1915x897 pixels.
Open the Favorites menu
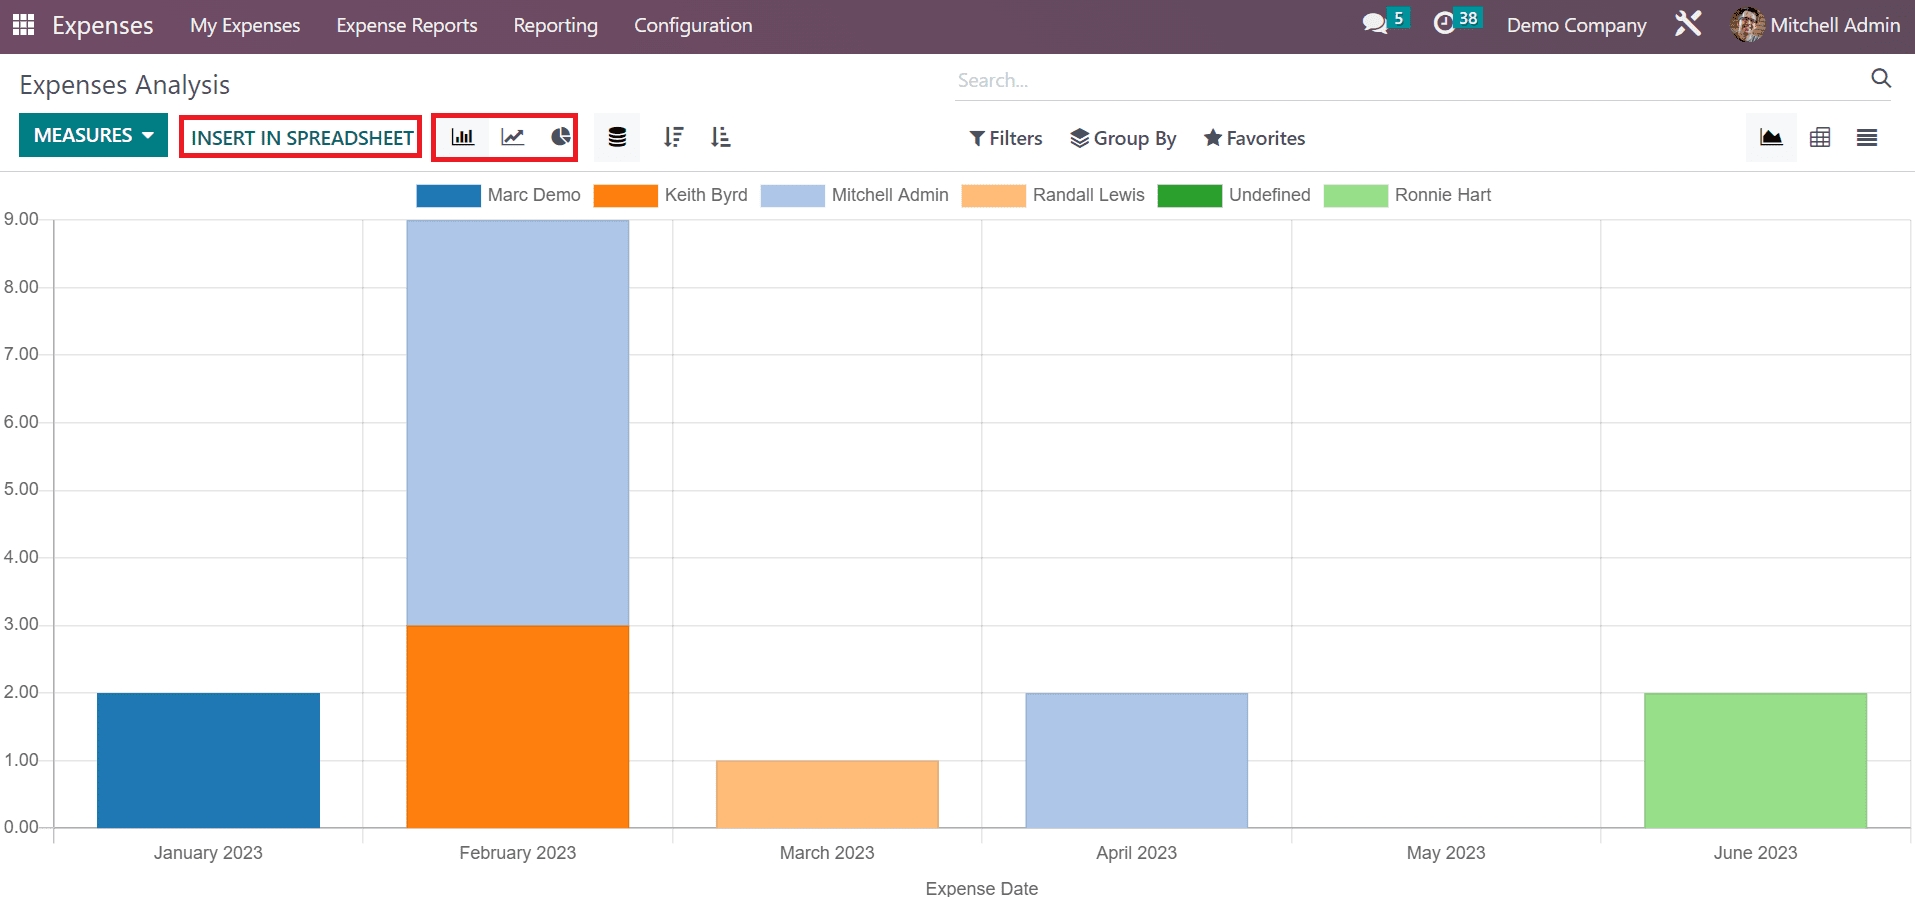(x=1254, y=138)
